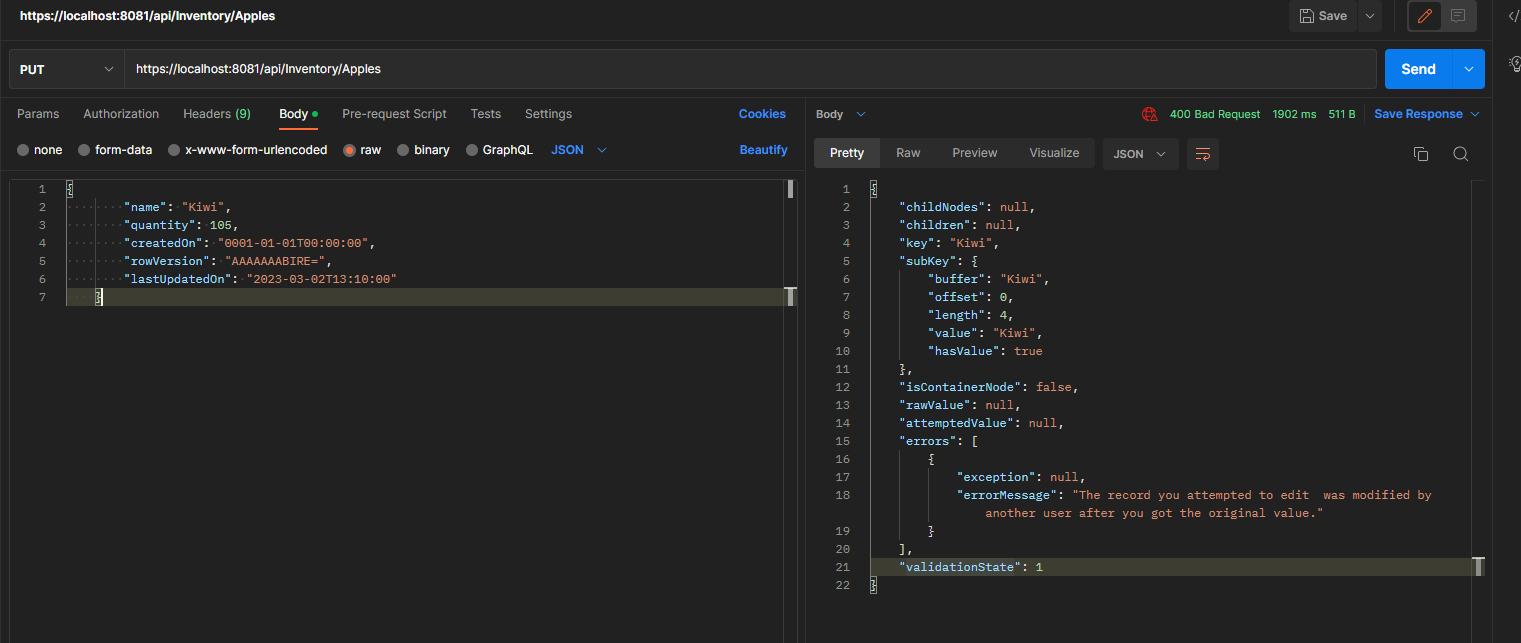Screen dimensions: 1521x643
Task: Copy the response body to clipboard
Action: [x=1421, y=153]
